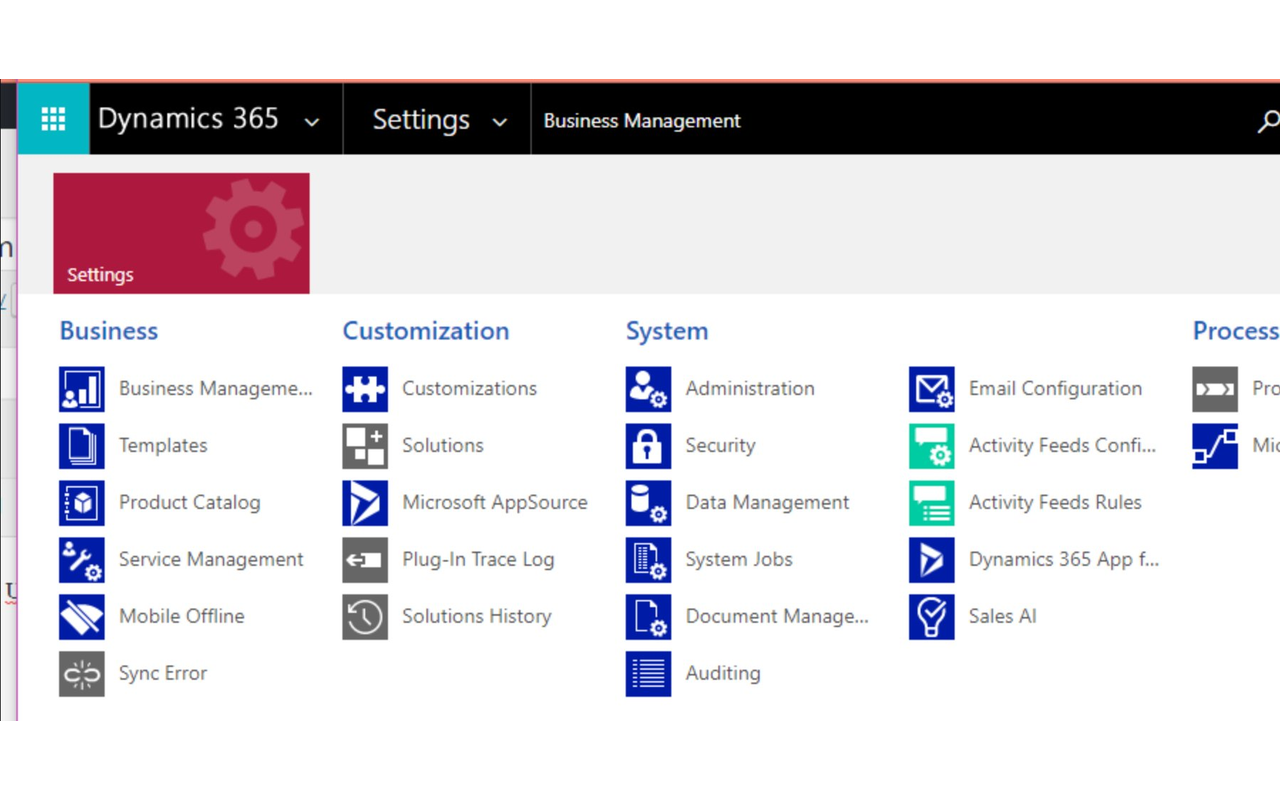Open the Dynamics 365 App f... link text
Viewport: 1280px width, 800px height.
click(1064, 560)
